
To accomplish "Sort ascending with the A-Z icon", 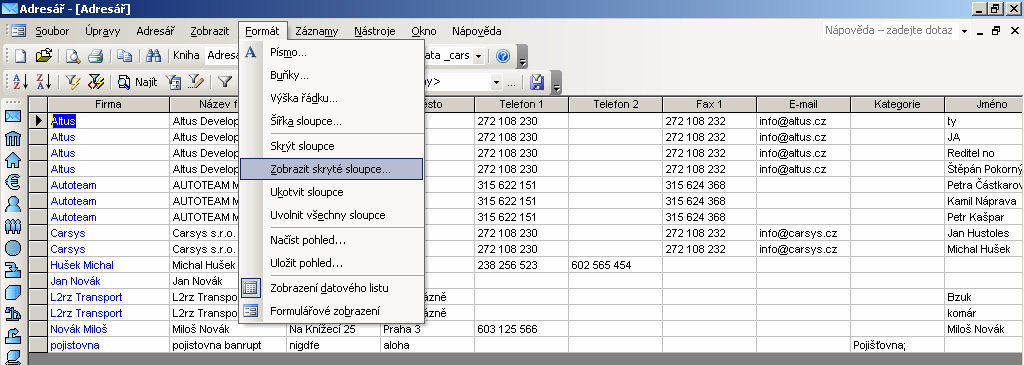I will [x=20, y=82].
